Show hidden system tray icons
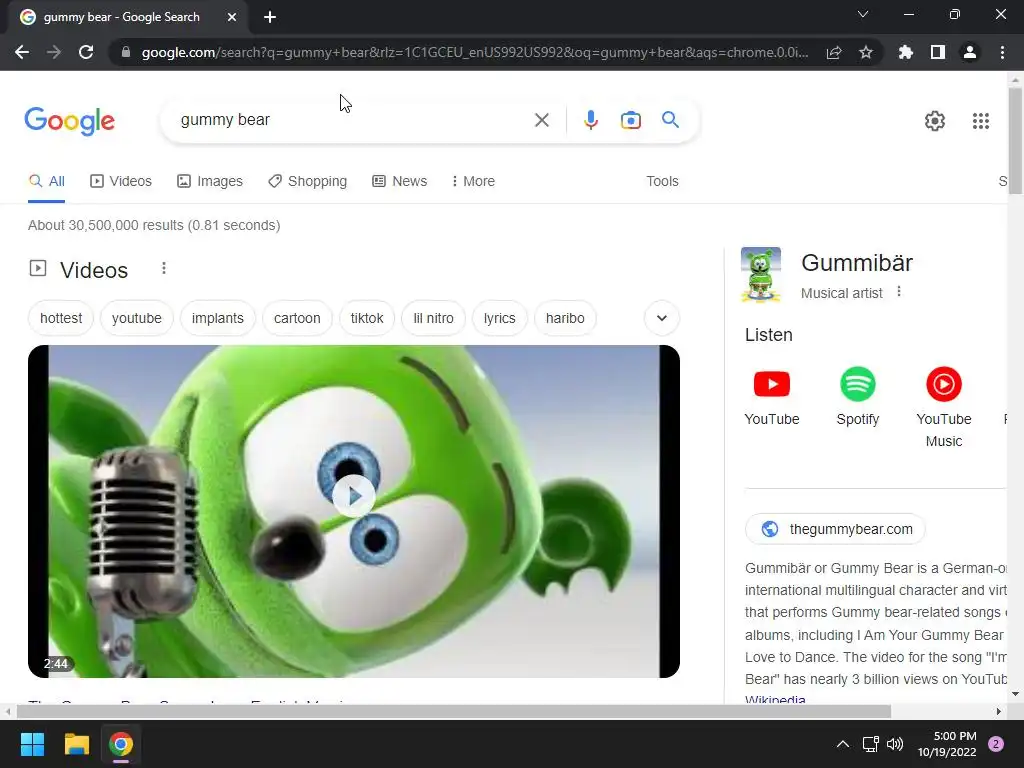Image resolution: width=1024 pixels, height=768 pixels. tap(843, 744)
